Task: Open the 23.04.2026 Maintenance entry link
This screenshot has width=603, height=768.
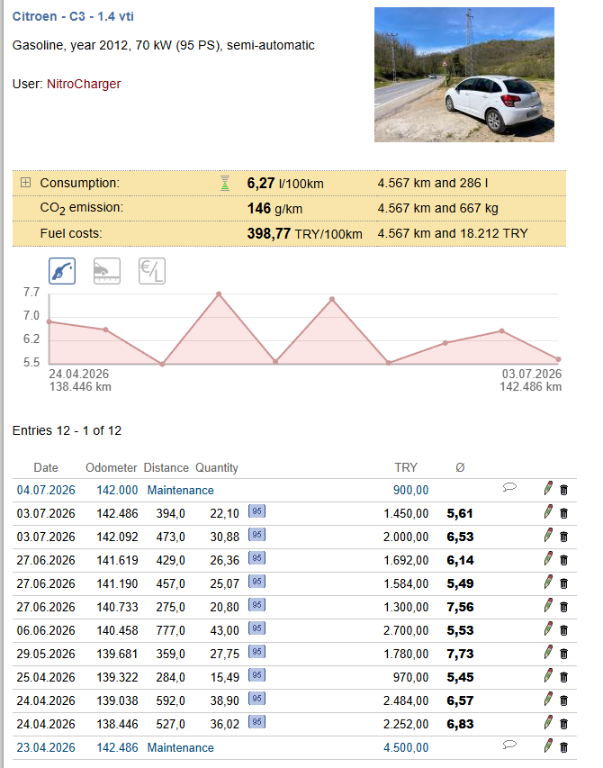Action: [x=180, y=748]
